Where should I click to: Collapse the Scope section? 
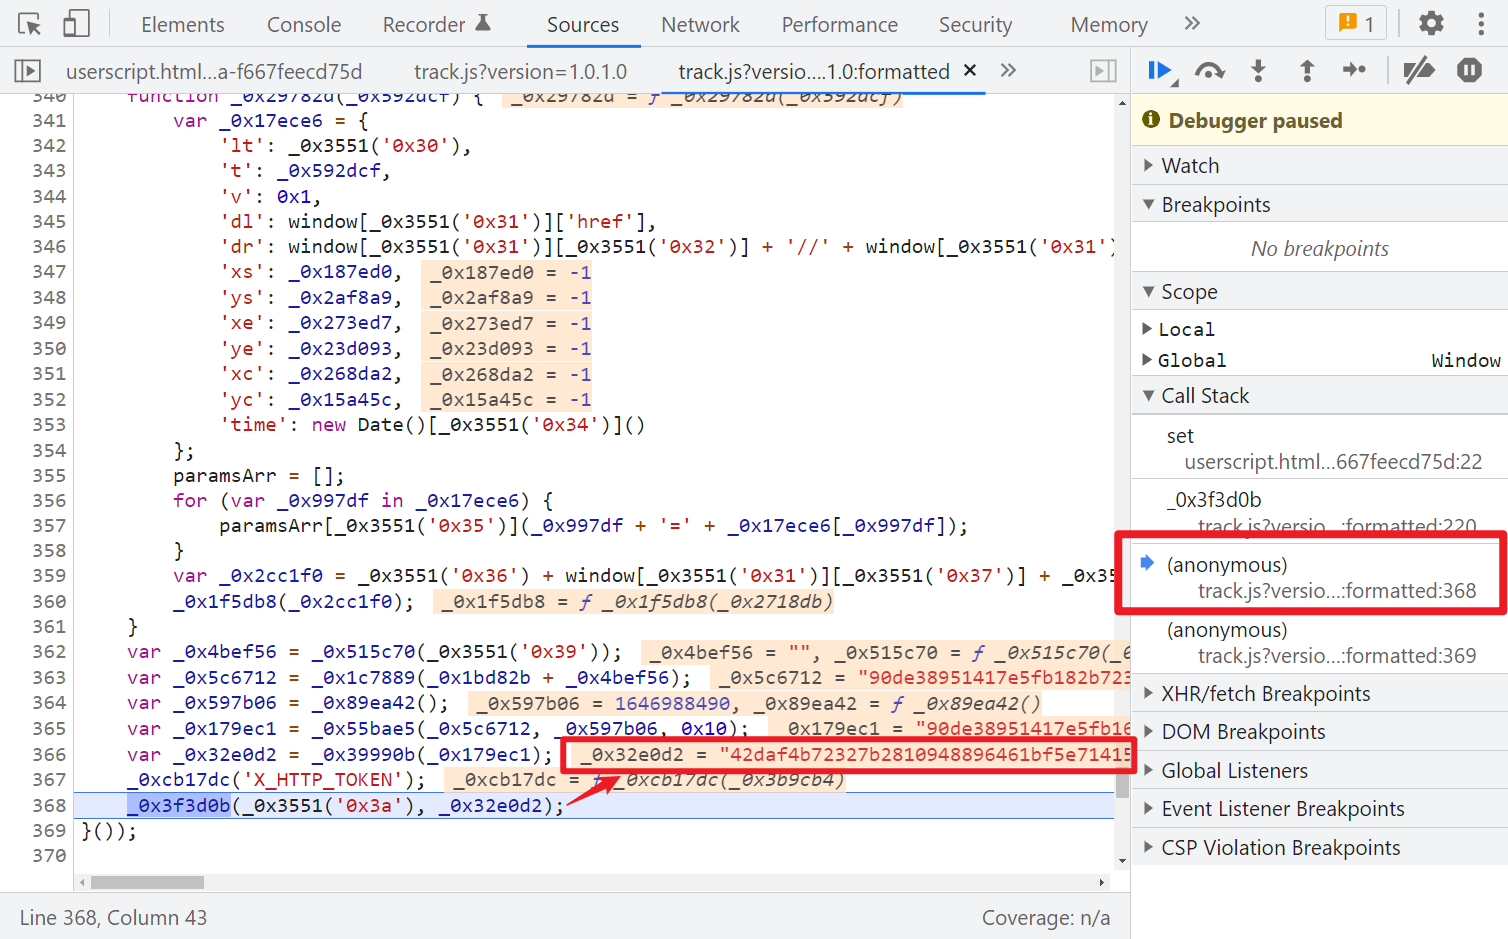pyautogui.click(x=1319, y=291)
